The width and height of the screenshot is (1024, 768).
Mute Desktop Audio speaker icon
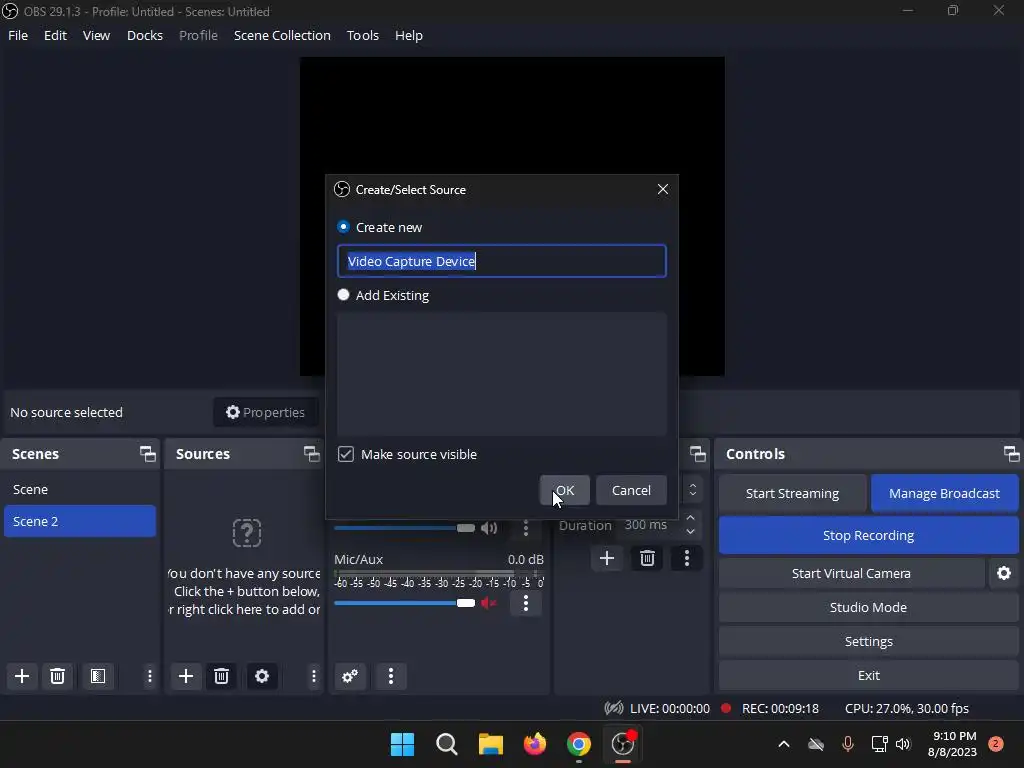488,528
